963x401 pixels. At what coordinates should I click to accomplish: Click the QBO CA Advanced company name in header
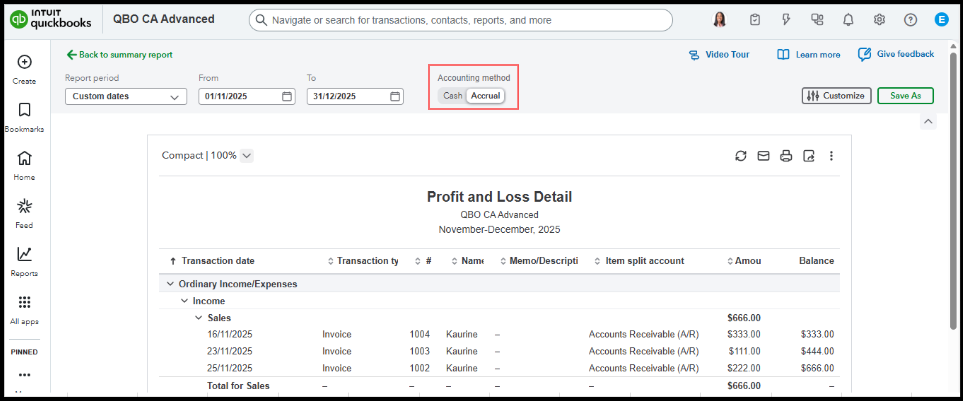(x=163, y=19)
